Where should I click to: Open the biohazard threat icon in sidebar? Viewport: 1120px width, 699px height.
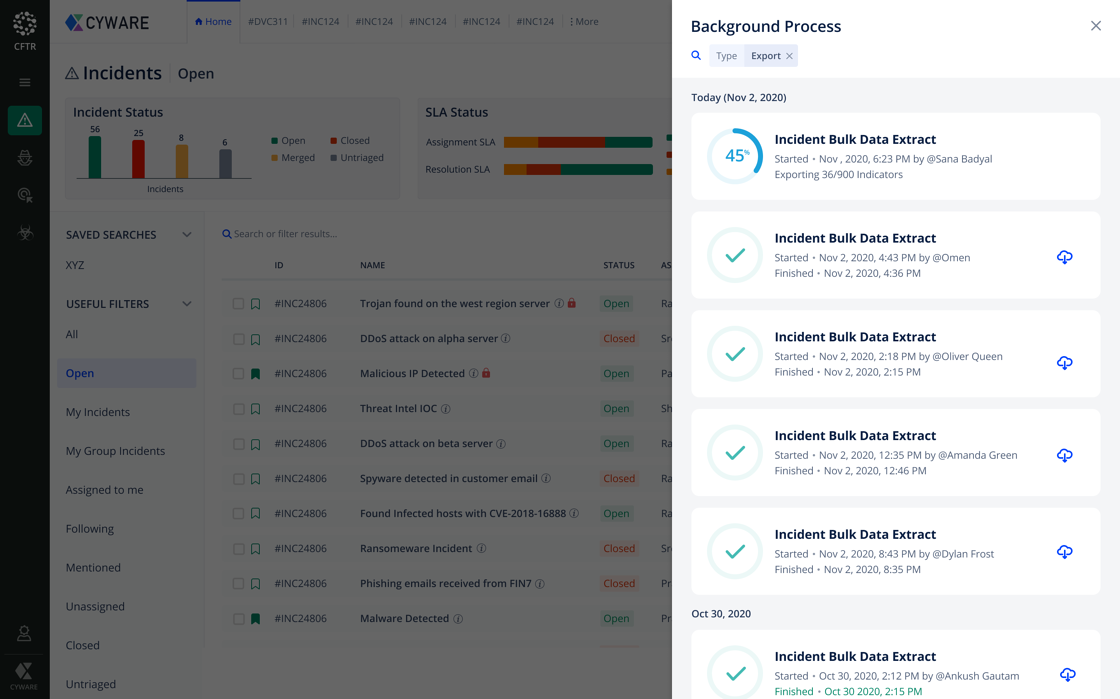click(25, 233)
